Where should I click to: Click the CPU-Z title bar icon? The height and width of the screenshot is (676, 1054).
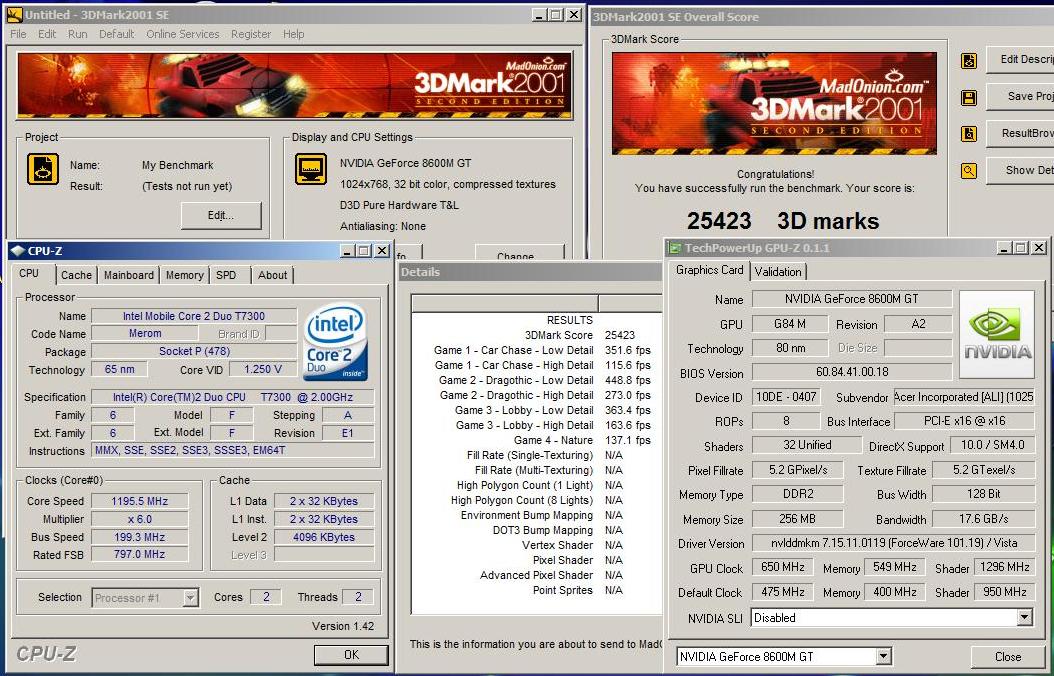[18, 251]
